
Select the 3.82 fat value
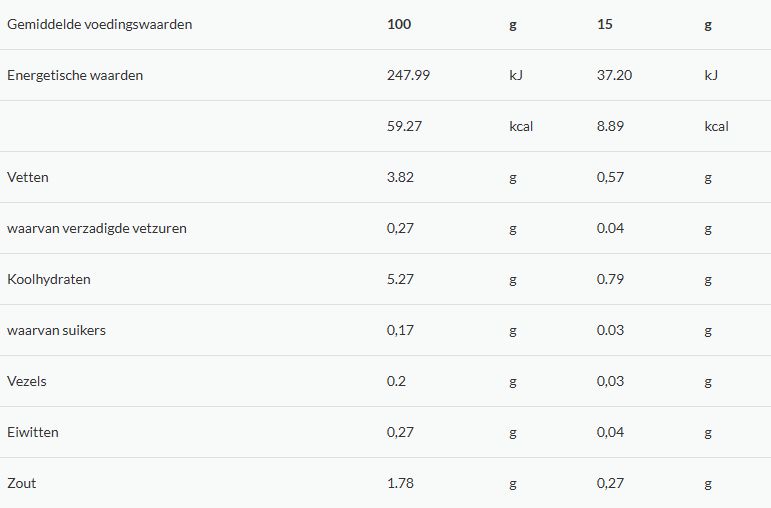click(x=400, y=177)
